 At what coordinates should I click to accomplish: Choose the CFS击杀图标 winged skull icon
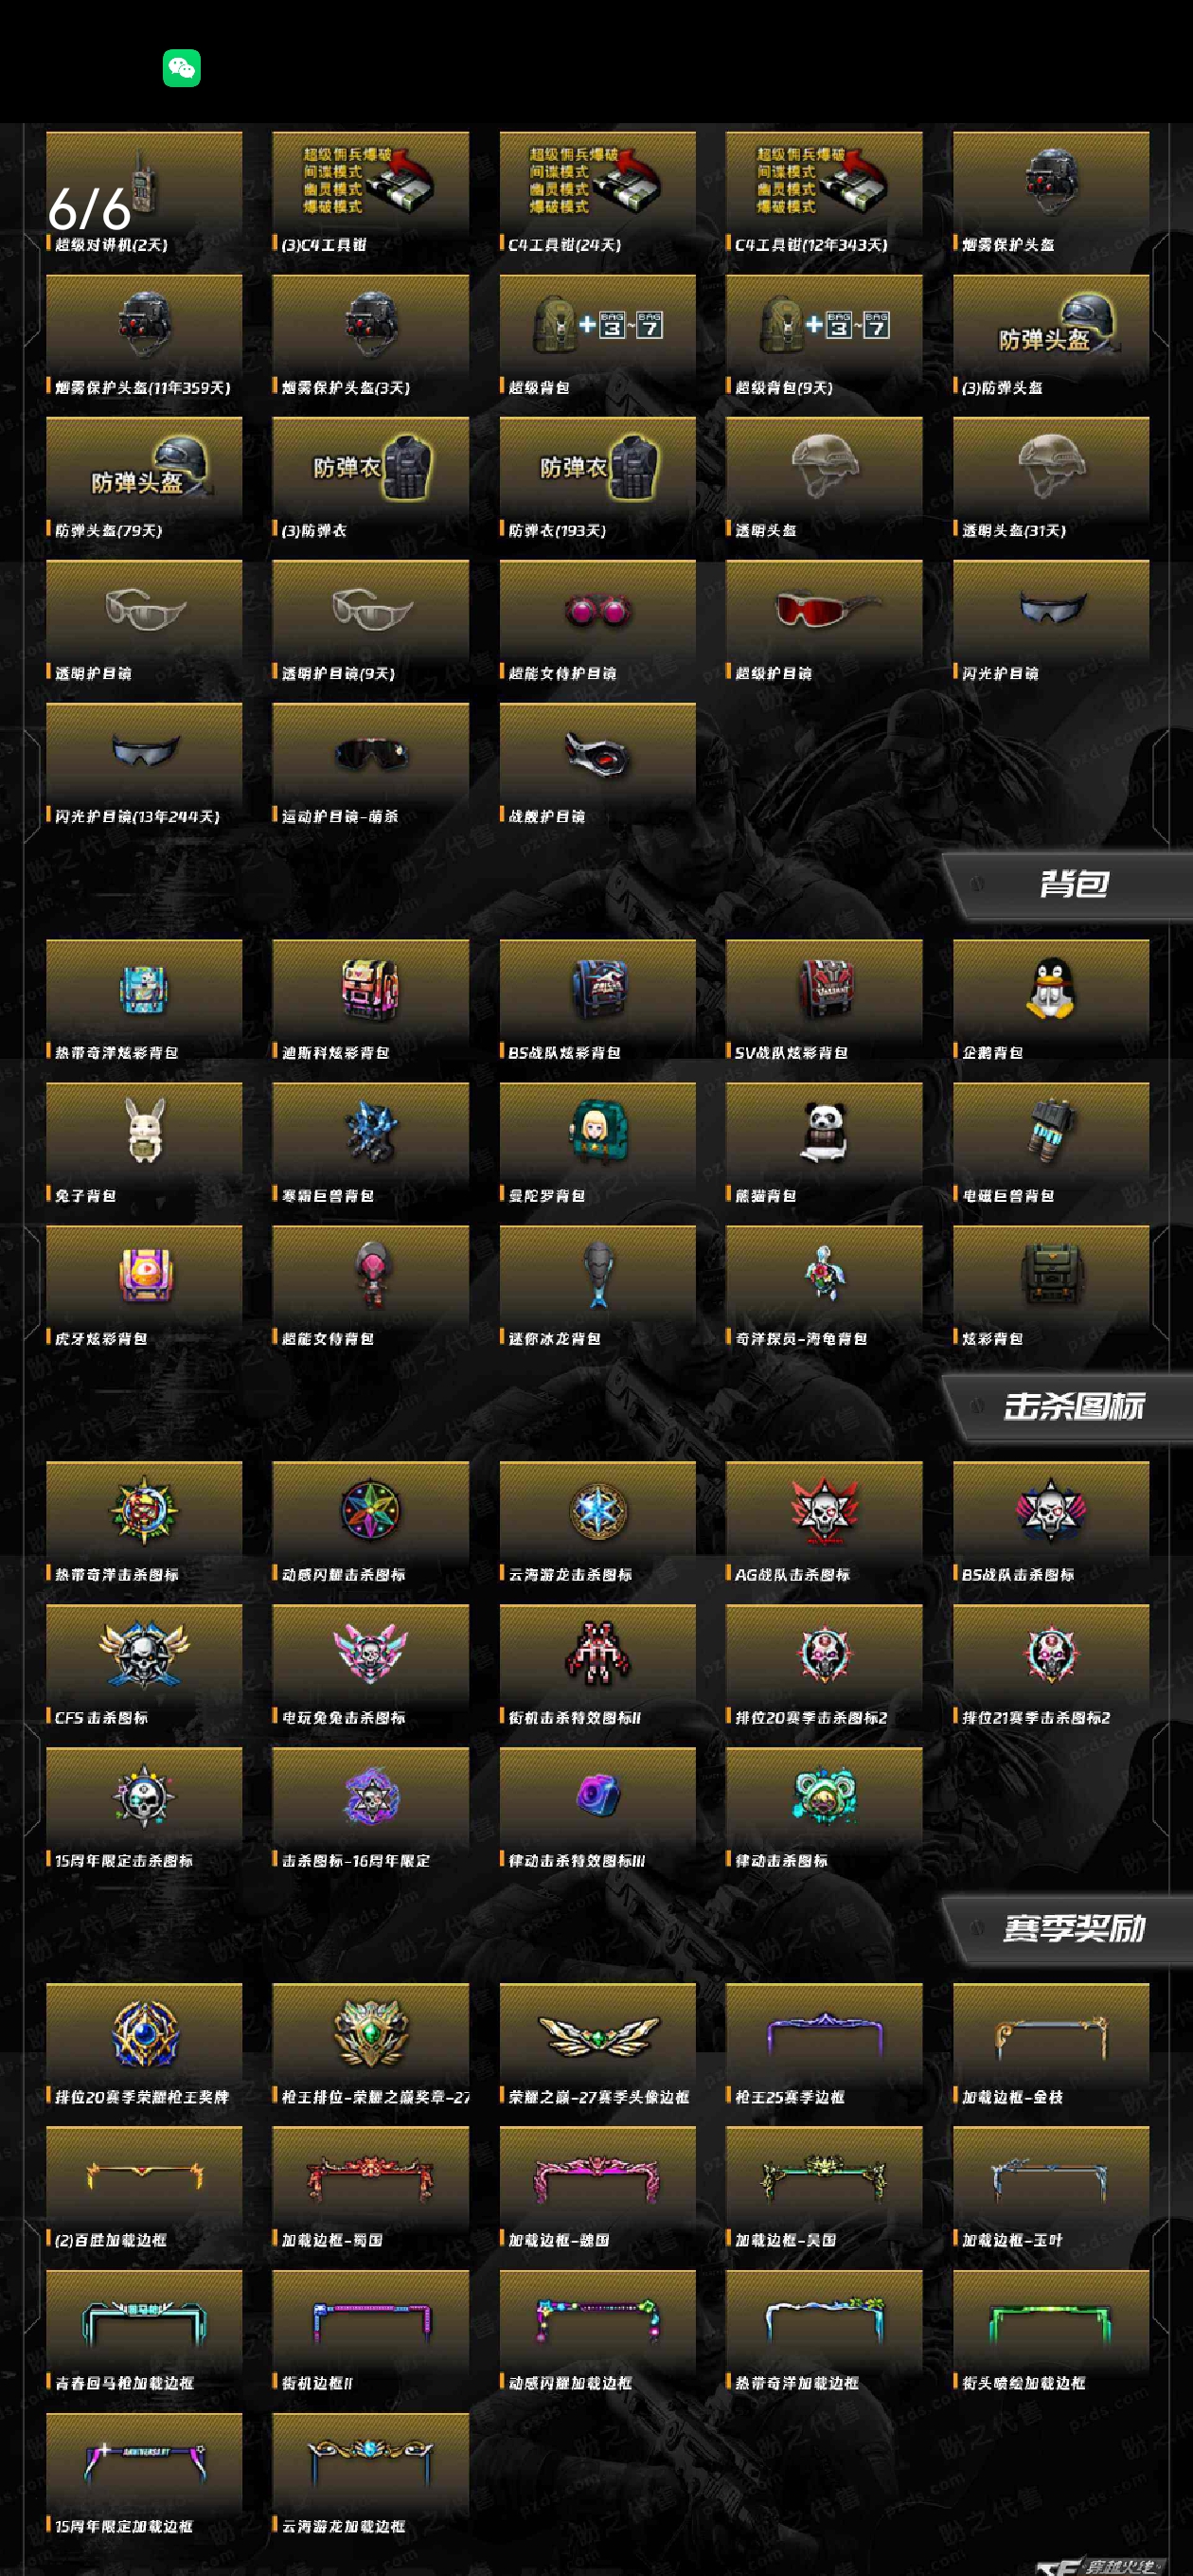coord(144,1654)
